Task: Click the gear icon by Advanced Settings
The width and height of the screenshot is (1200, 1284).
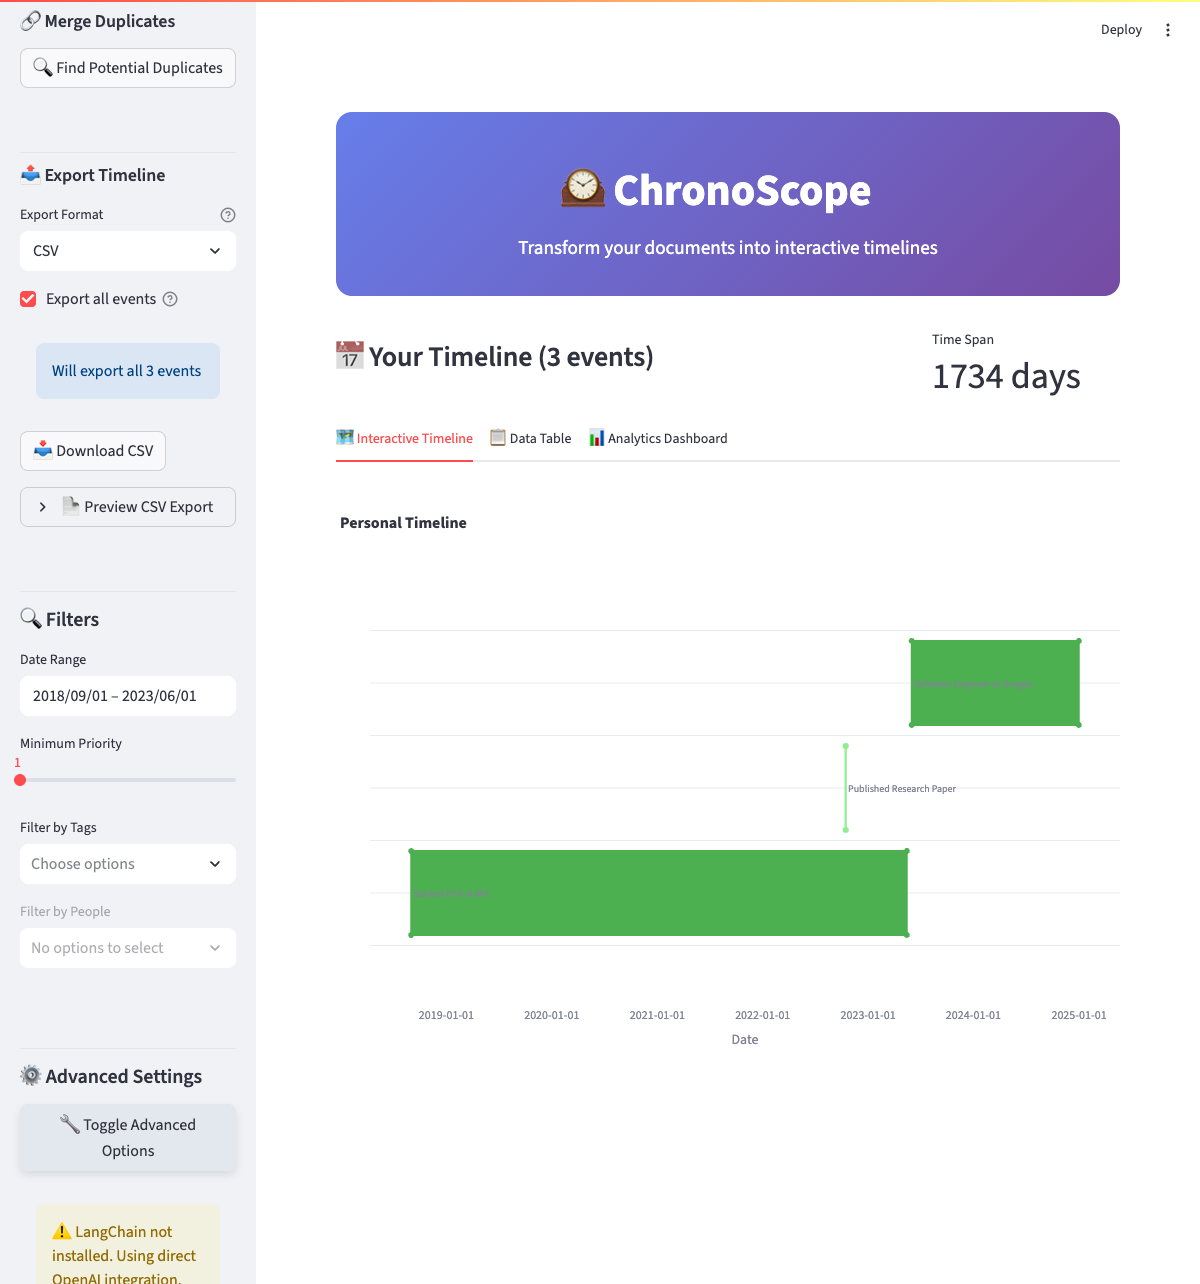Action: [31, 1076]
